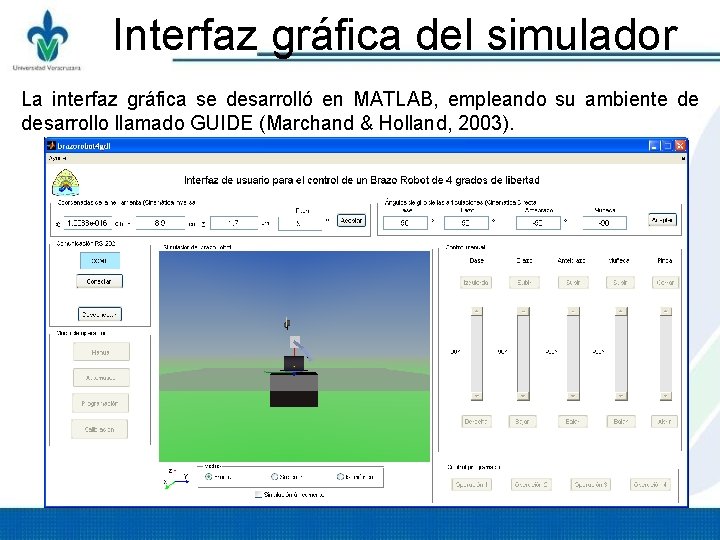The width and height of the screenshot is (720, 540).
Task: Click the Subir button under Antebrazo
Action: tap(573, 282)
